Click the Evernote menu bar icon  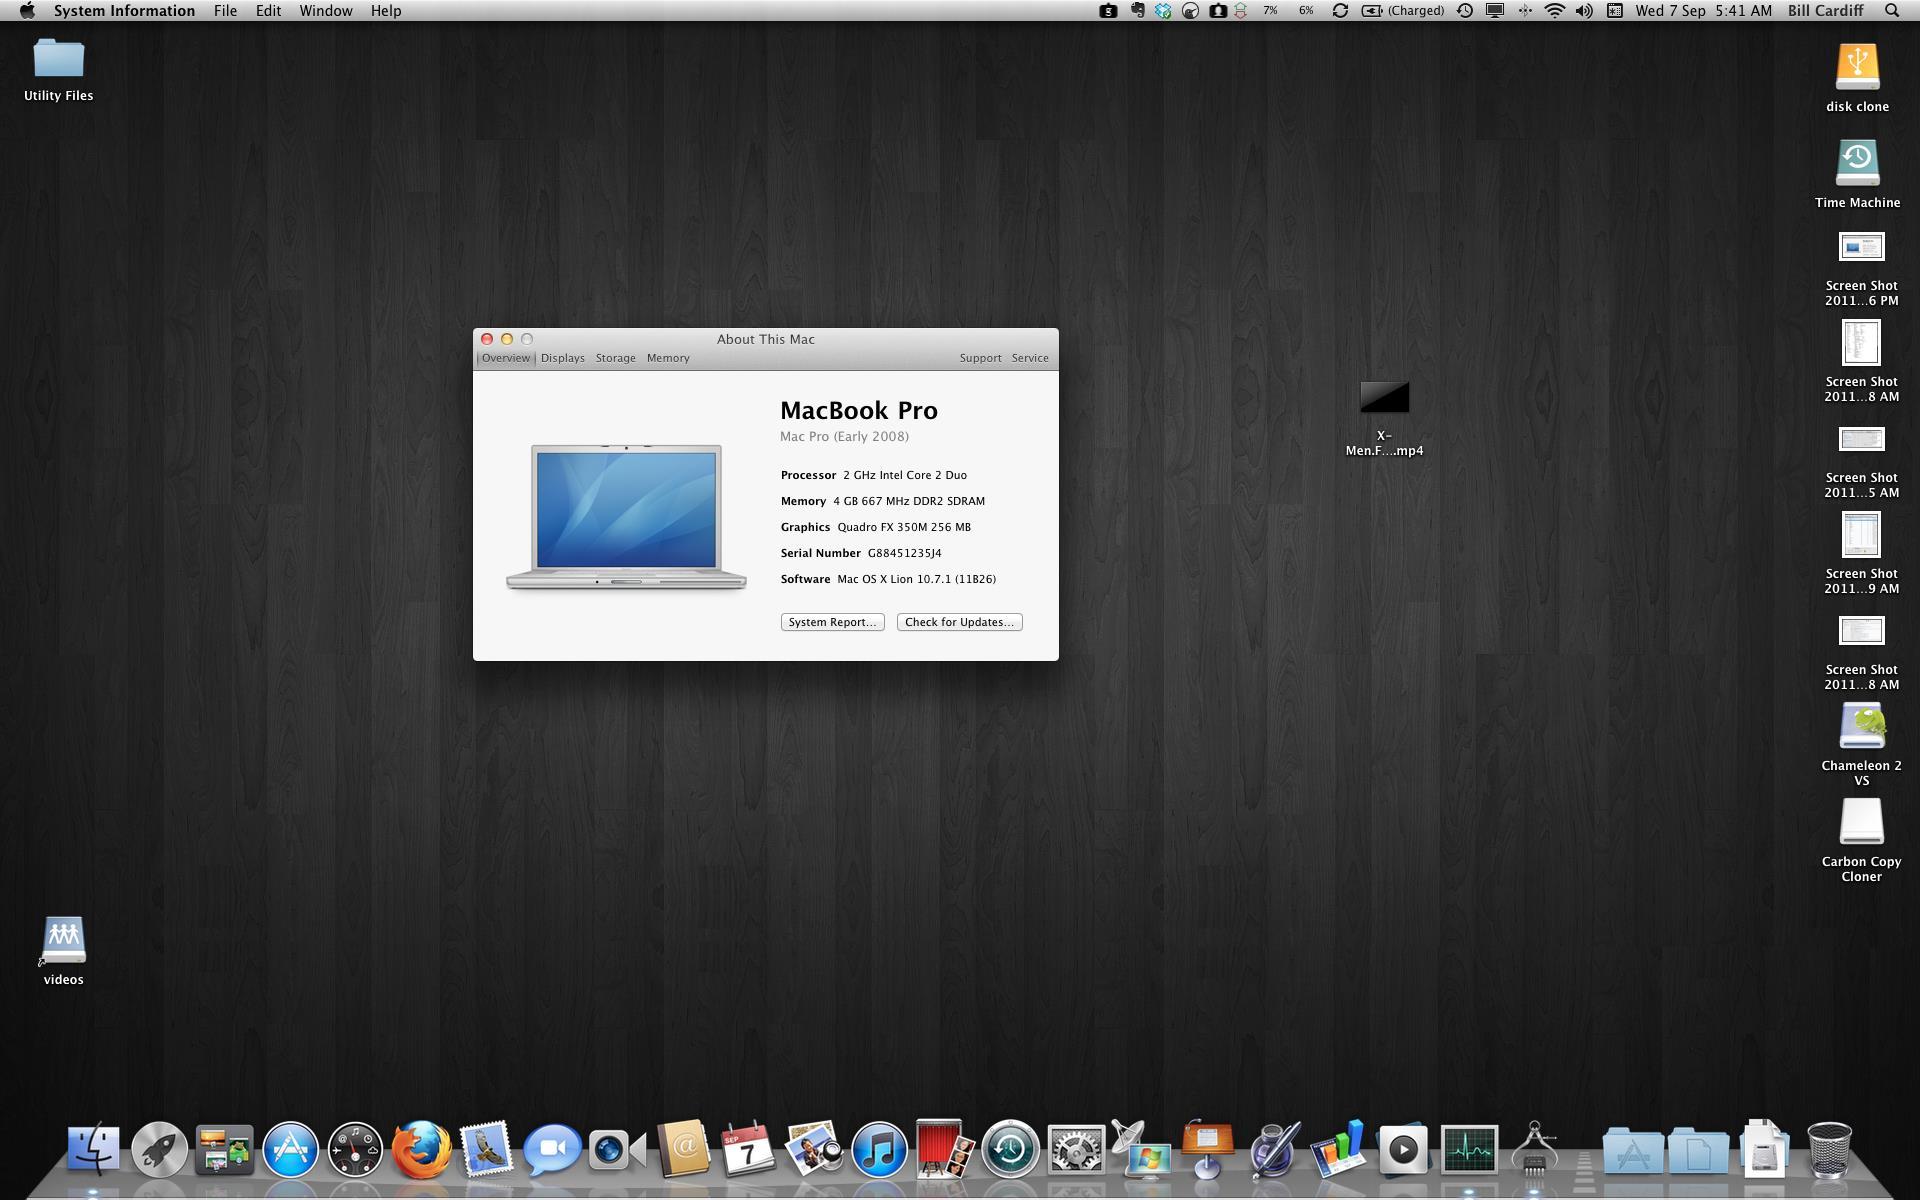coord(1137,11)
